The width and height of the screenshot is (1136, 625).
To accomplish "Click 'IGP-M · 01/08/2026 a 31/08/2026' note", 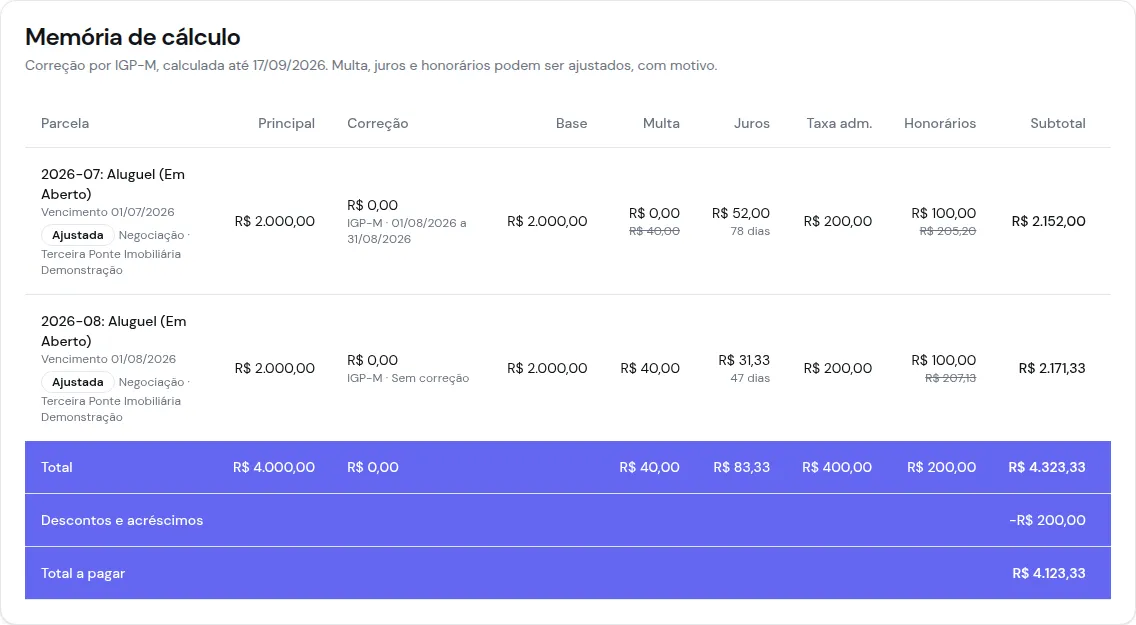I will (x=406, y=231).
